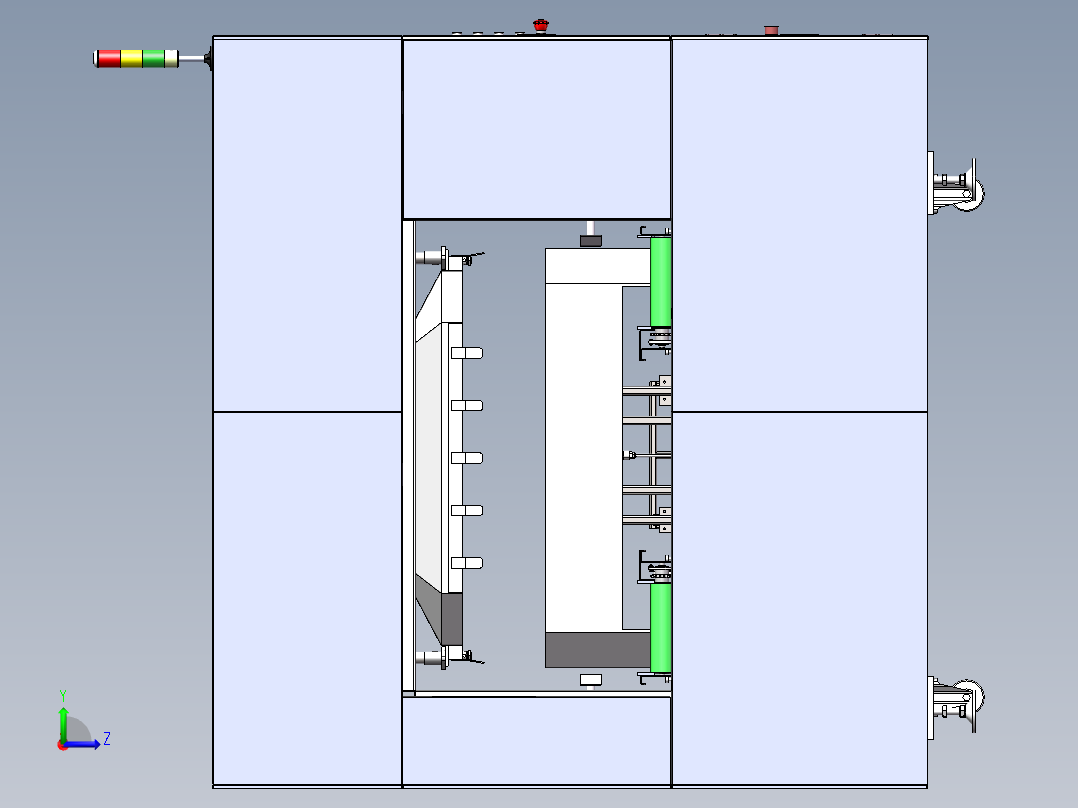Select the lower left enclosure panel

pyautogui.click(x=307, y=598)
